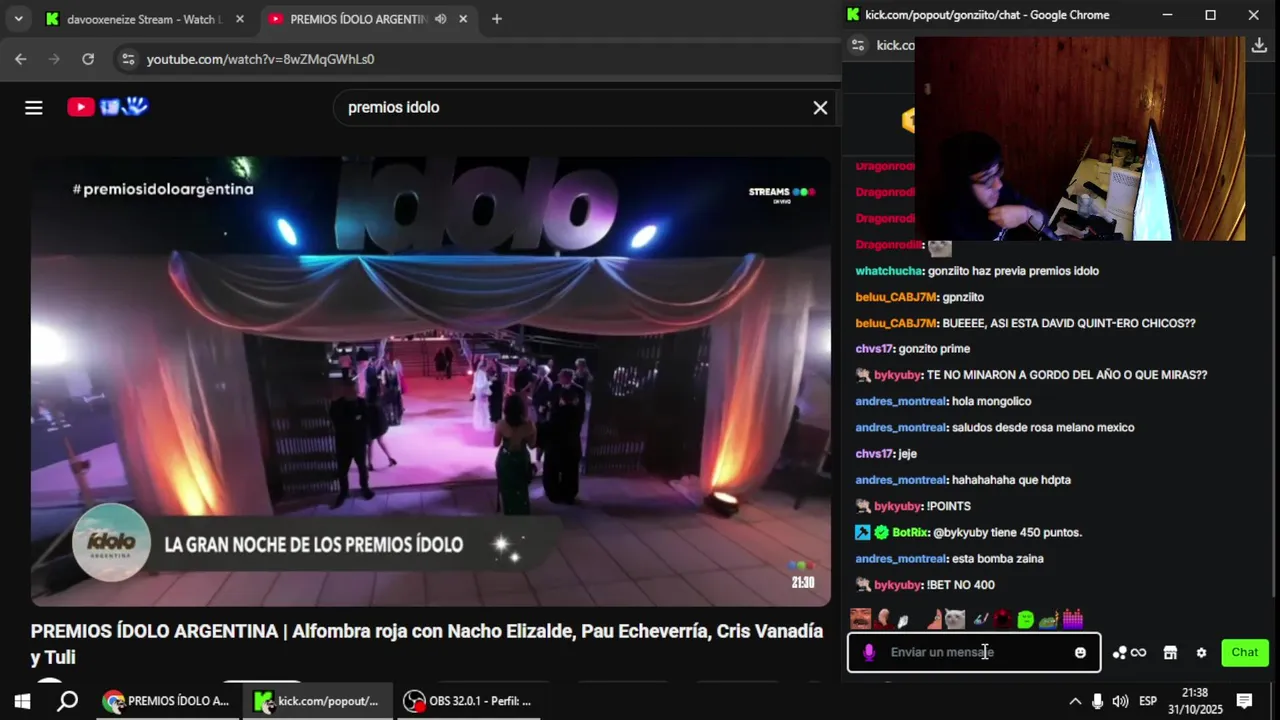Go to YouTube home via logo
The image size is (1280, 720).
pos(108,107)
